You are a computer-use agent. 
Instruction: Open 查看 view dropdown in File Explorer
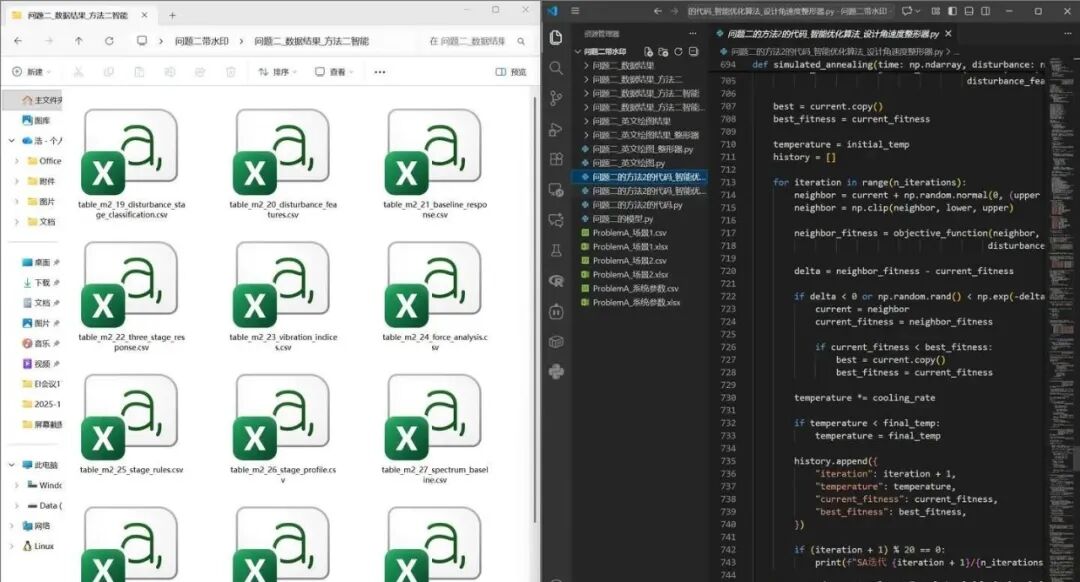(334, 72)
